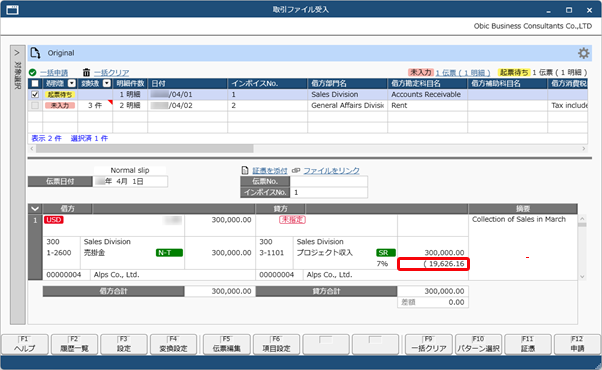Click the F11 証憑 button

[528, 344]
